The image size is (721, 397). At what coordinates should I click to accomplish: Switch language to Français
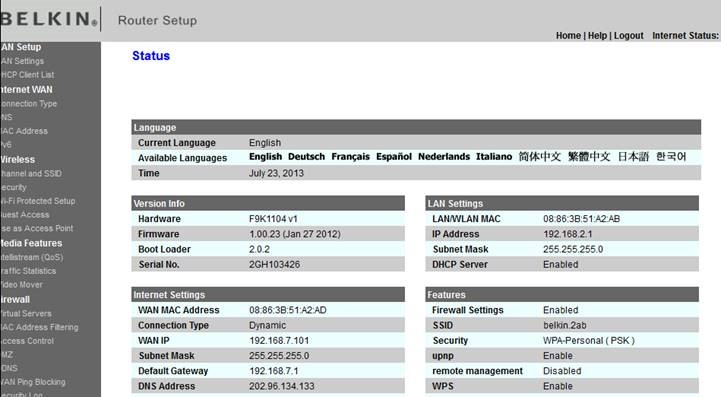point(350,157)
